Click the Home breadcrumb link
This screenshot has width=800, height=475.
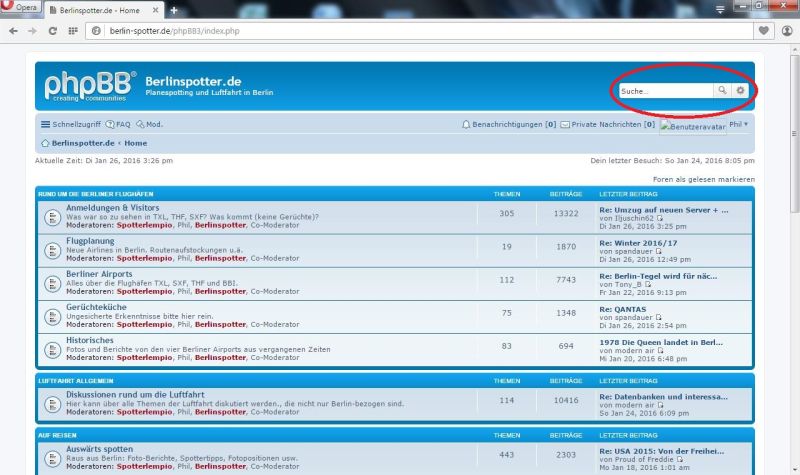136,143
